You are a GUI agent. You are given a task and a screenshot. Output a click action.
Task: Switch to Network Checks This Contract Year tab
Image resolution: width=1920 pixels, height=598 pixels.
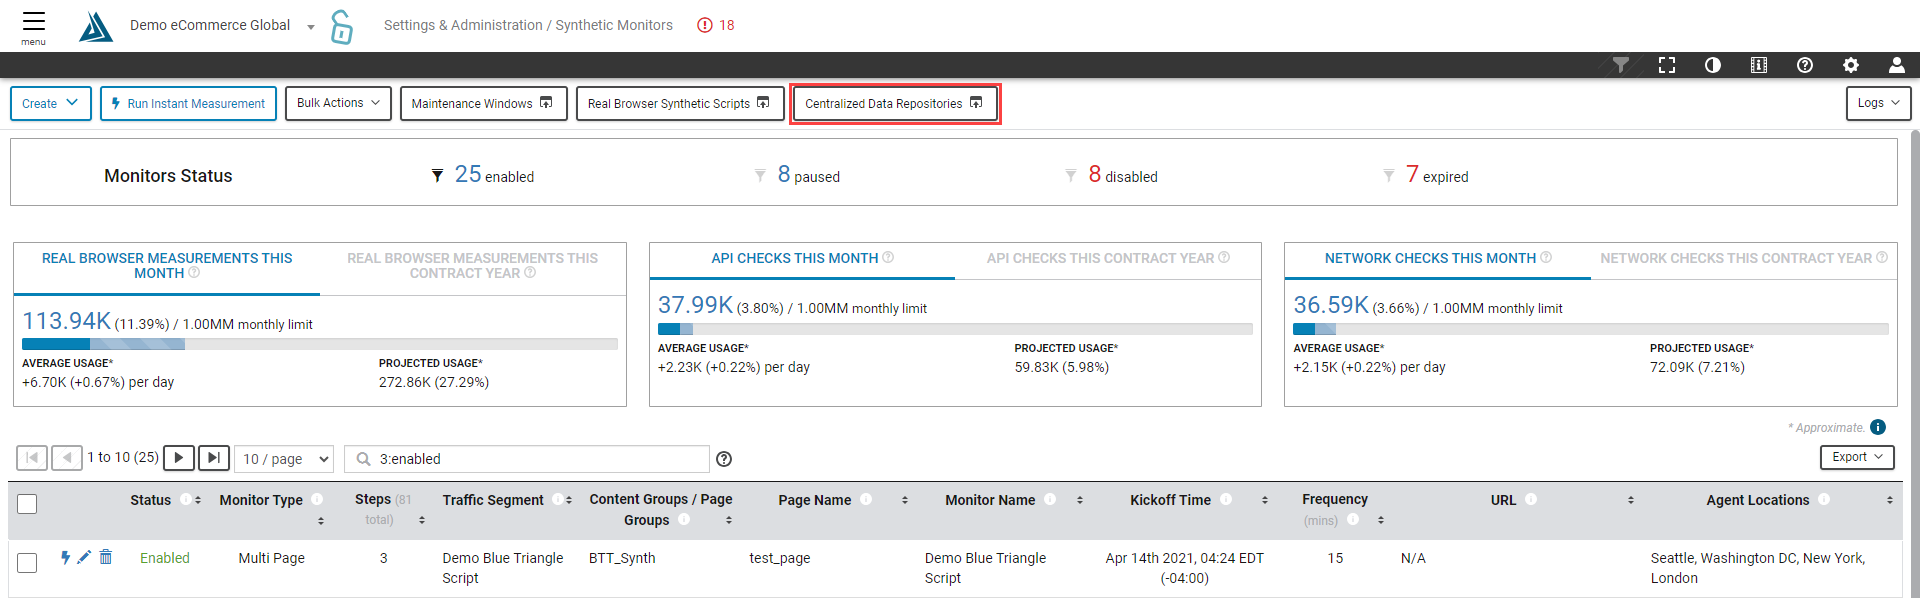point(1743,258)
